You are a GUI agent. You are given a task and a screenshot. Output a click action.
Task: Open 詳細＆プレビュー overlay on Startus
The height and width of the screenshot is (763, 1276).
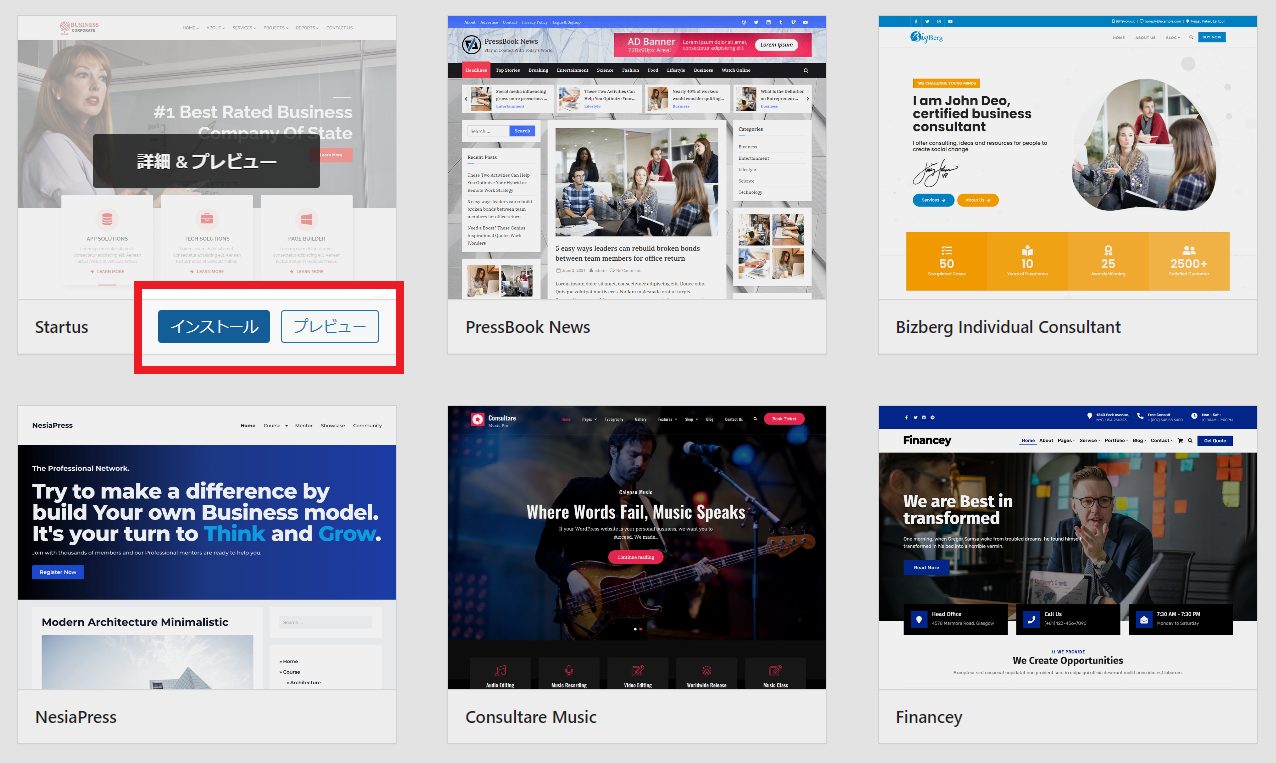(x=206, y=161)
